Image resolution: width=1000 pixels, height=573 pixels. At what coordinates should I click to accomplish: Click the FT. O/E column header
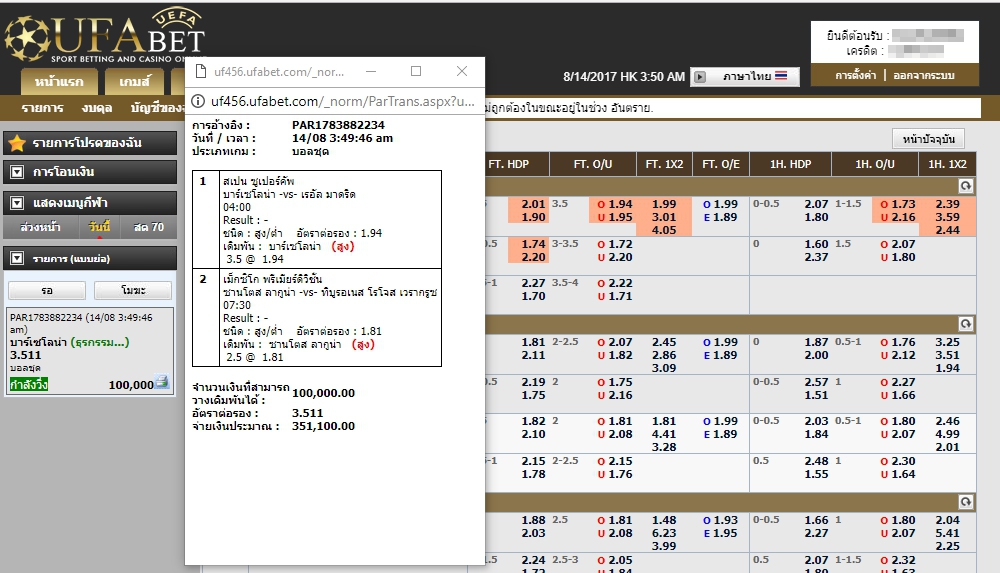click(x=721, y=164)
